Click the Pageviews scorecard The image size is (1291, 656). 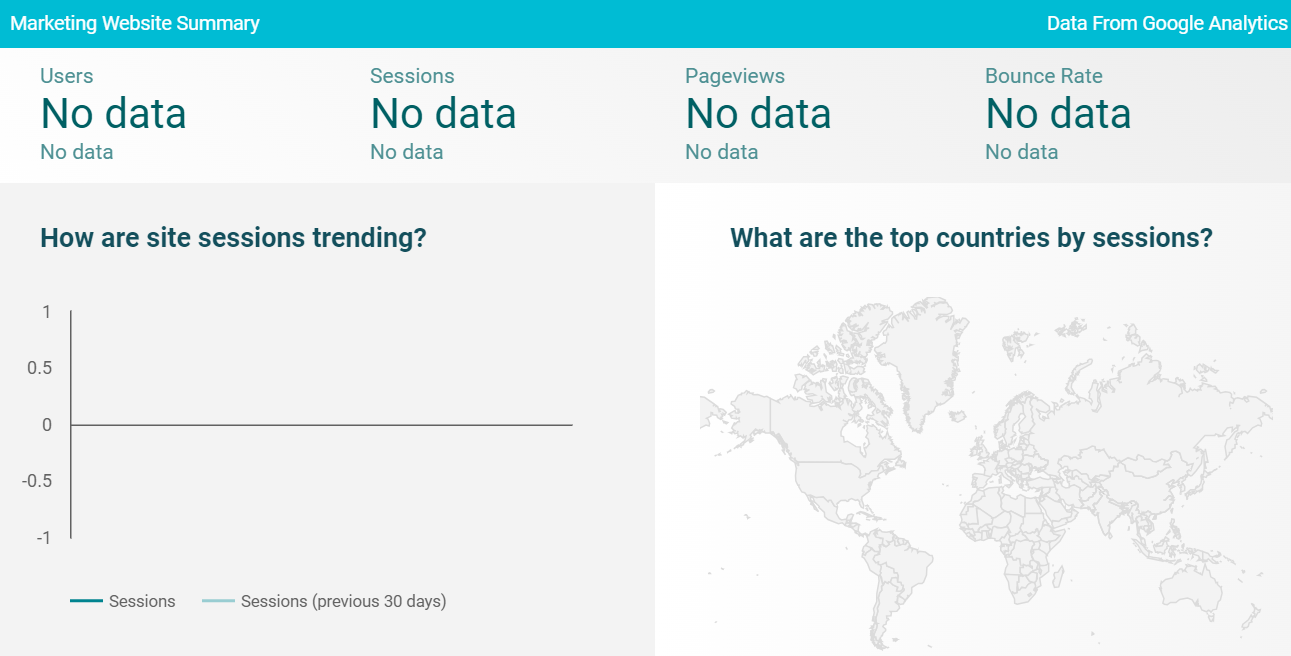[x=757, y=113]
